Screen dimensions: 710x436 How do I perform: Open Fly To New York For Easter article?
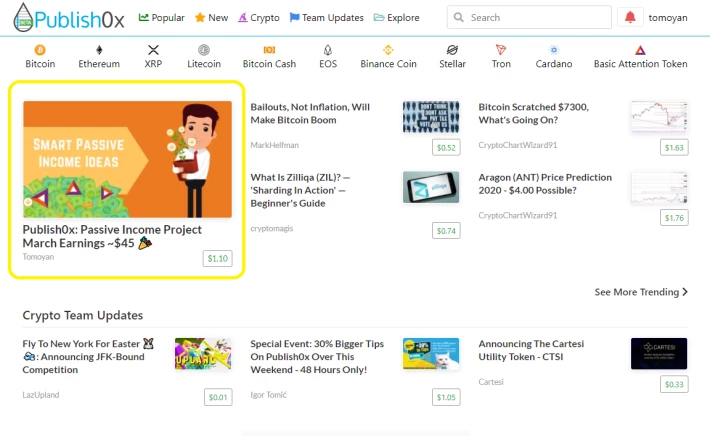88,357
